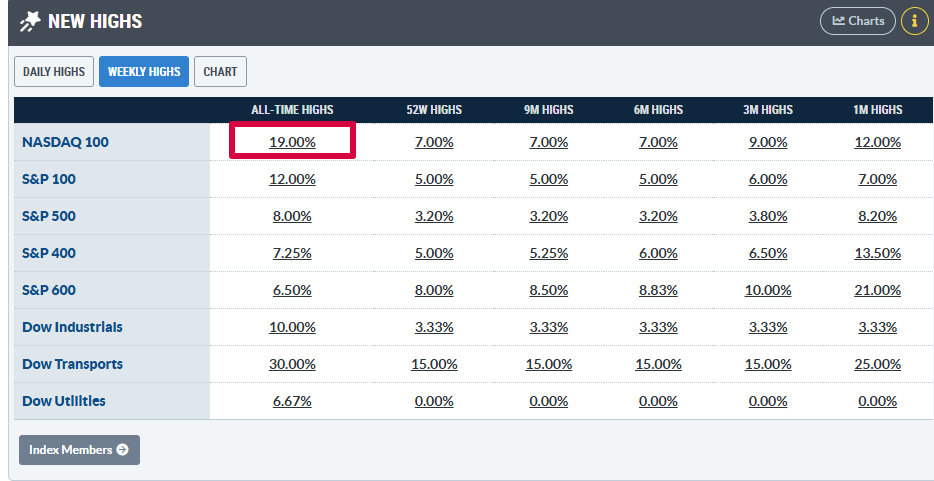Click the S&P 100 row label
This screenshot has width=934, height=481.
click(x=49, y=179)
